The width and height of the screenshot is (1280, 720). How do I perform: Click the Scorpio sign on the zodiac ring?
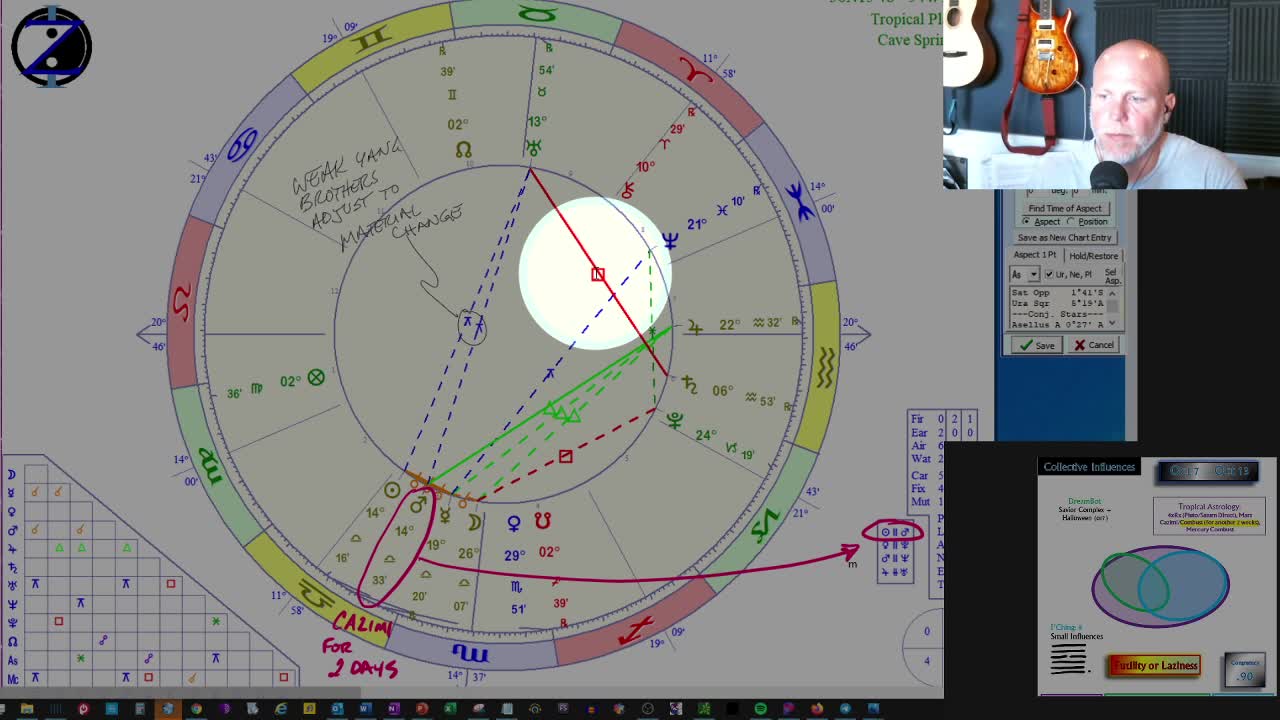469,654
